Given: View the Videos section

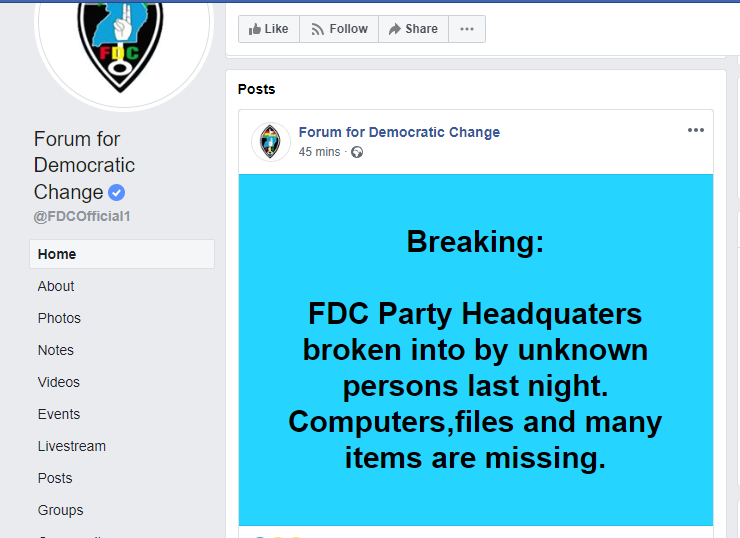Looking at the screenshot, I should tap(59, 382).
